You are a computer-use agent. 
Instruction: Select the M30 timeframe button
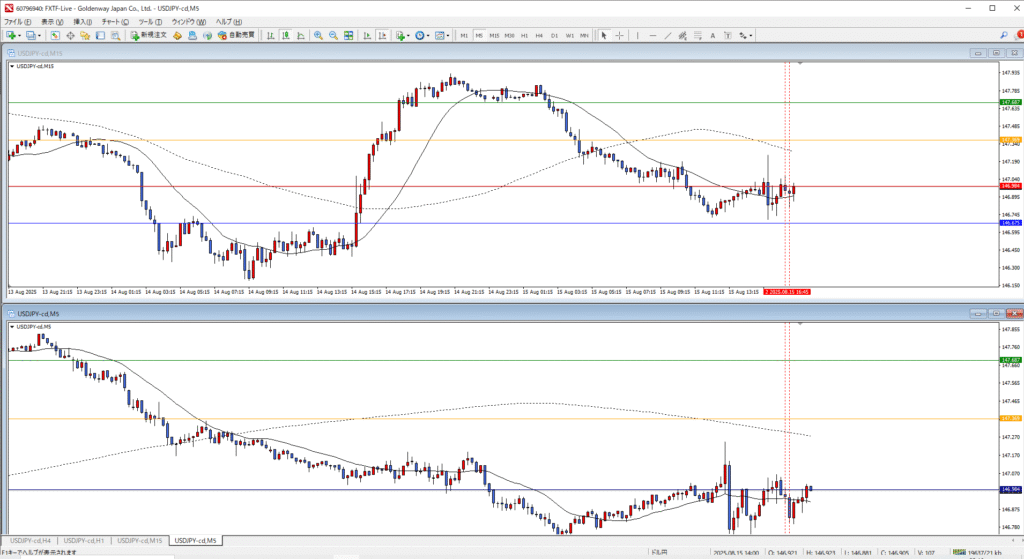pos(509,35)
